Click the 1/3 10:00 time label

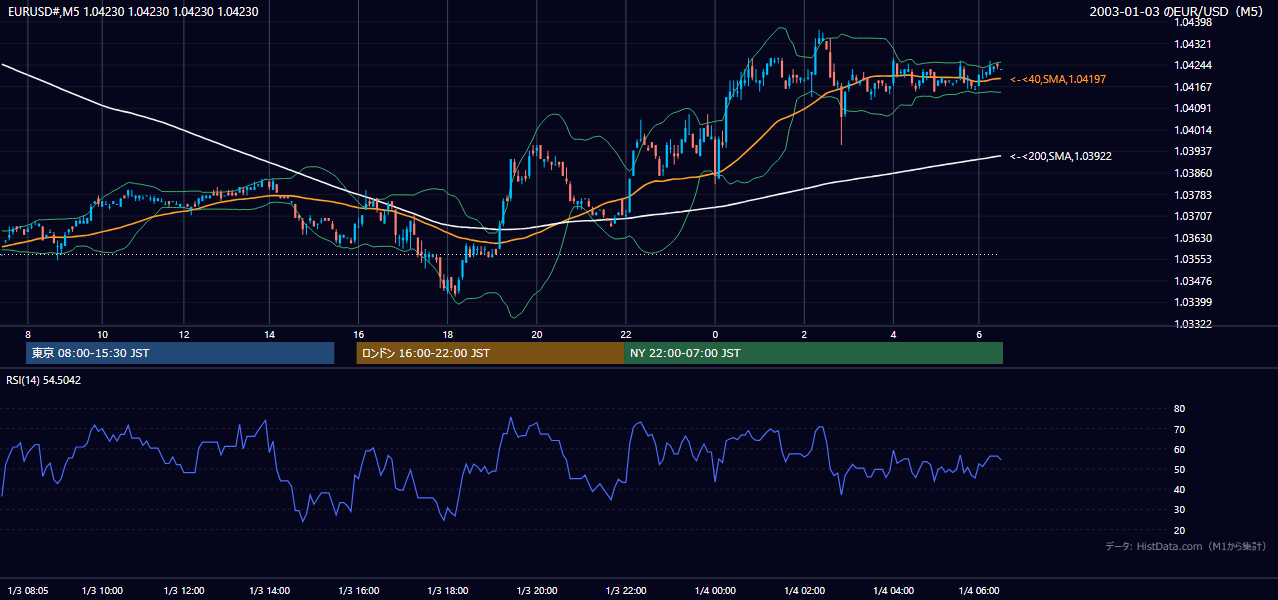coord(102,591)
